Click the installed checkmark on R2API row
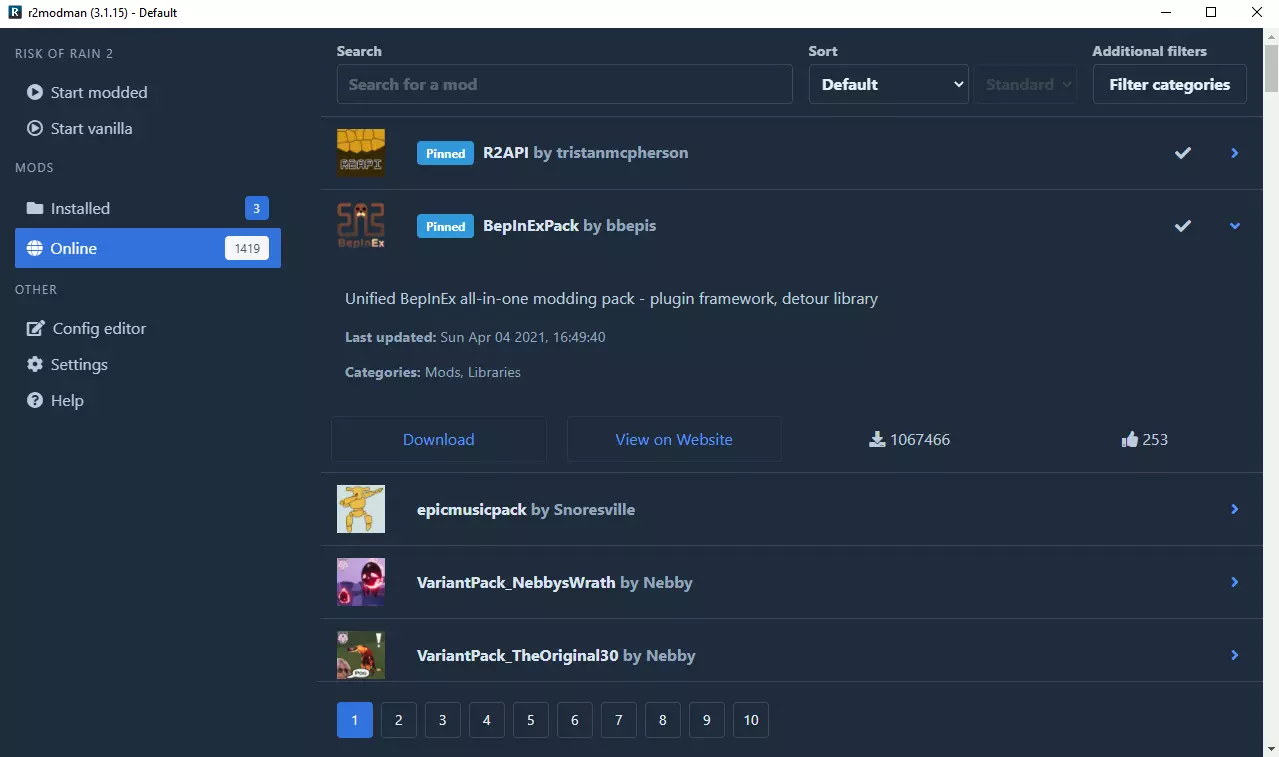 coord(1183,153)
